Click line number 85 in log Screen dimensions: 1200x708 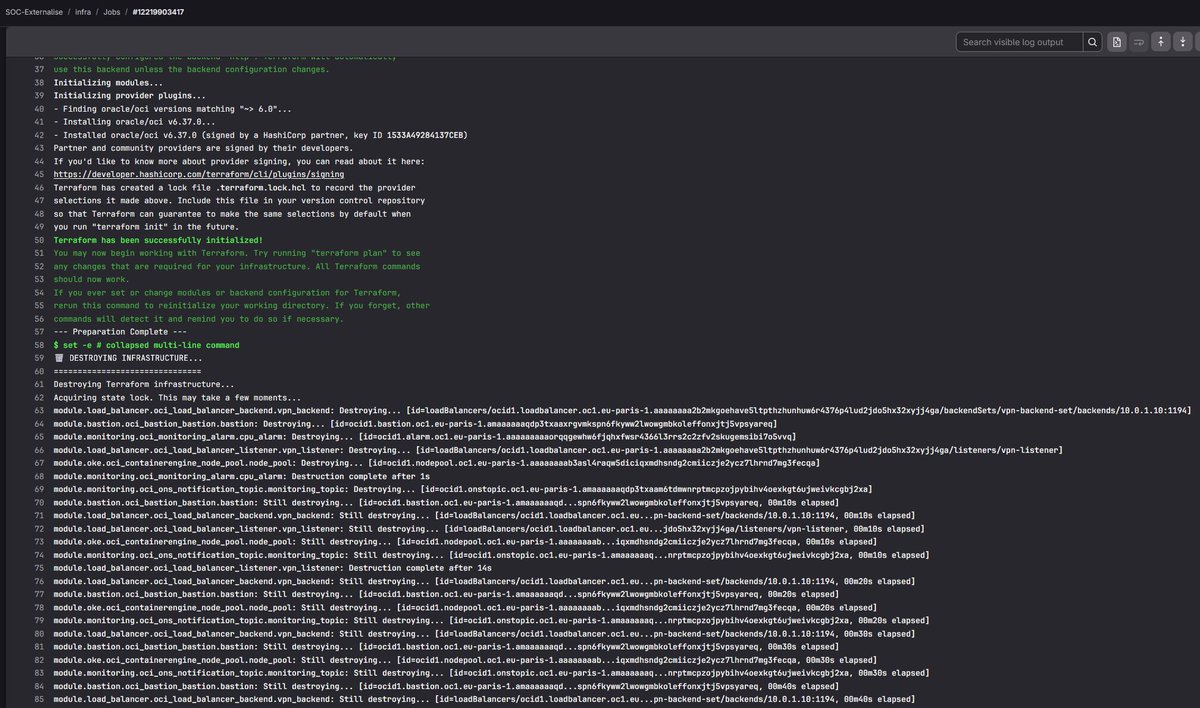coord(40,699)
